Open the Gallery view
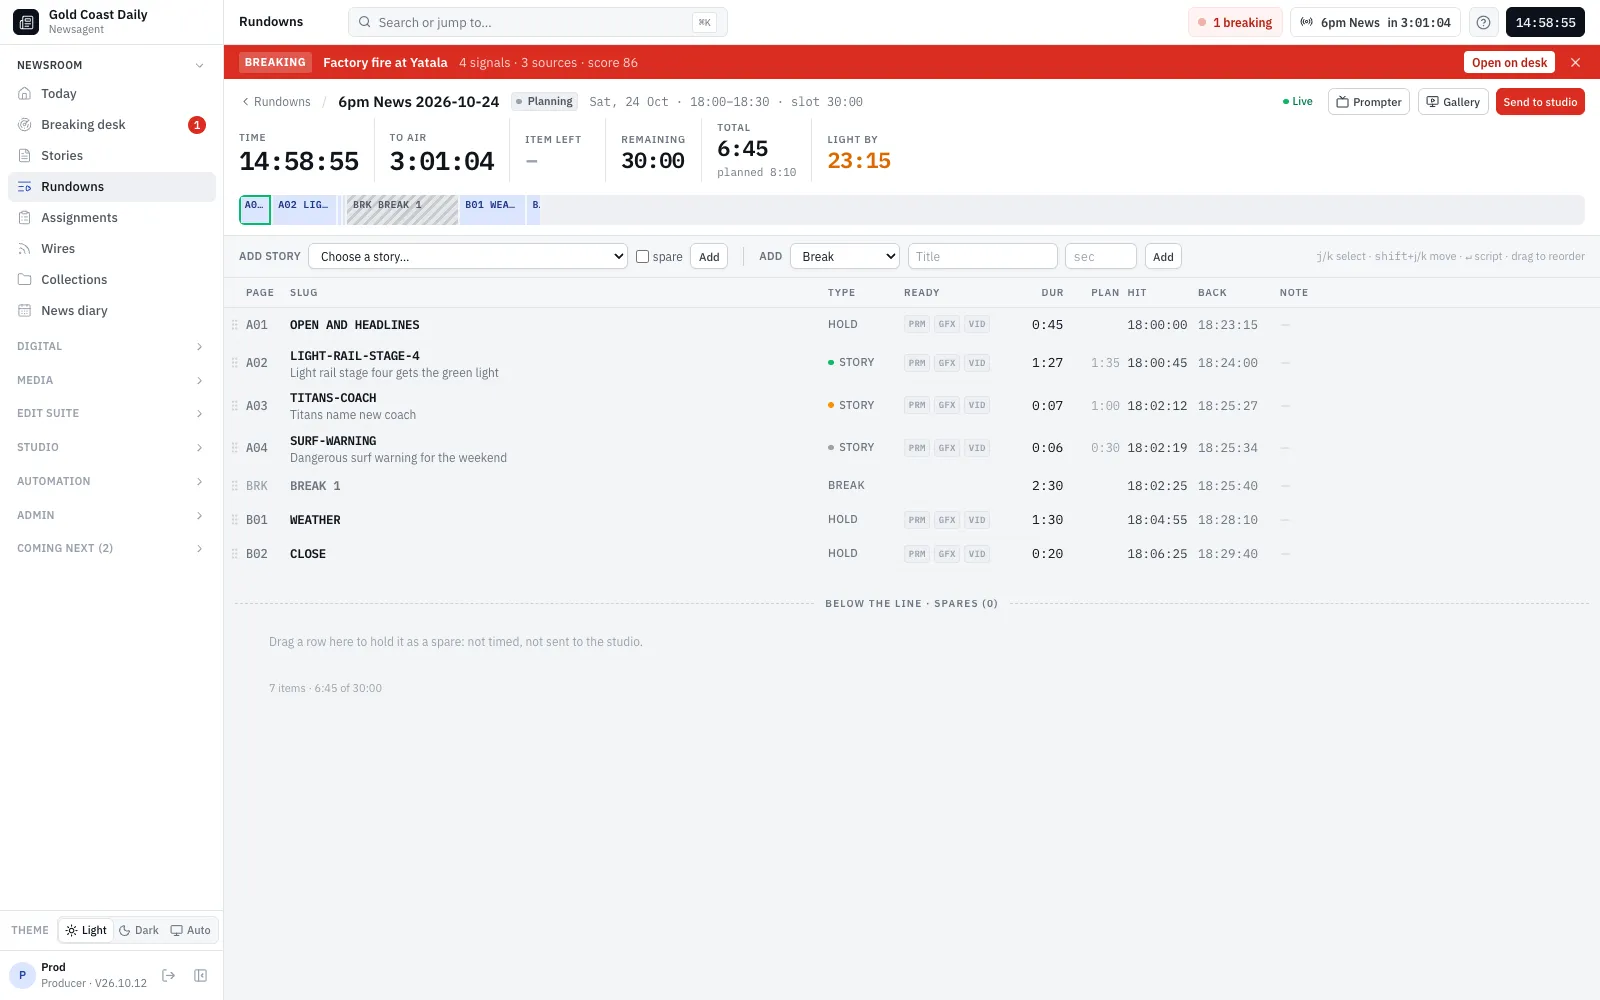The width and height of the screenshot is (1600, 1000). (1453, 102)
